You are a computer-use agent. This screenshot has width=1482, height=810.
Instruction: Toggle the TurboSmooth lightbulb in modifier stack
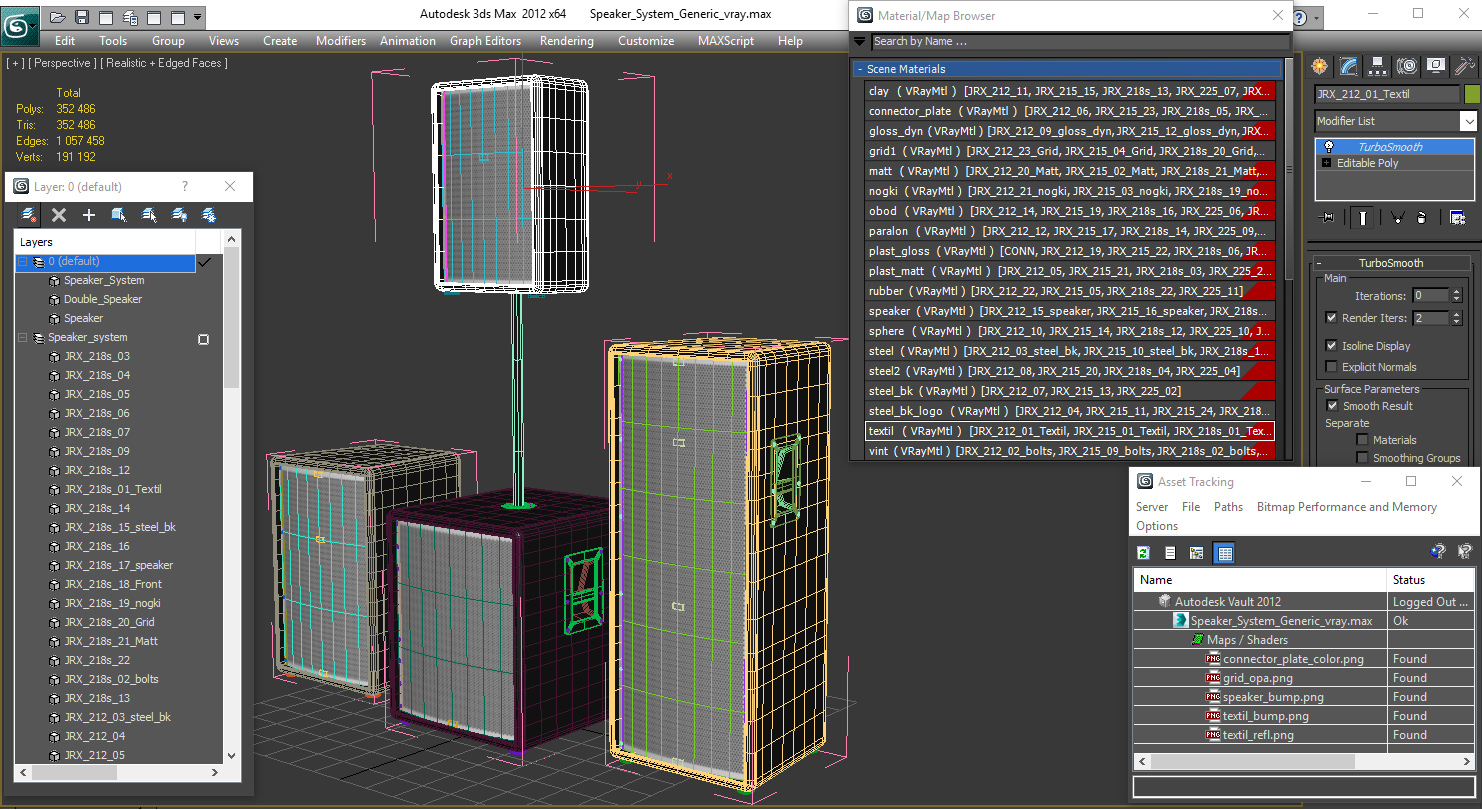click(x=1329, y=147)
